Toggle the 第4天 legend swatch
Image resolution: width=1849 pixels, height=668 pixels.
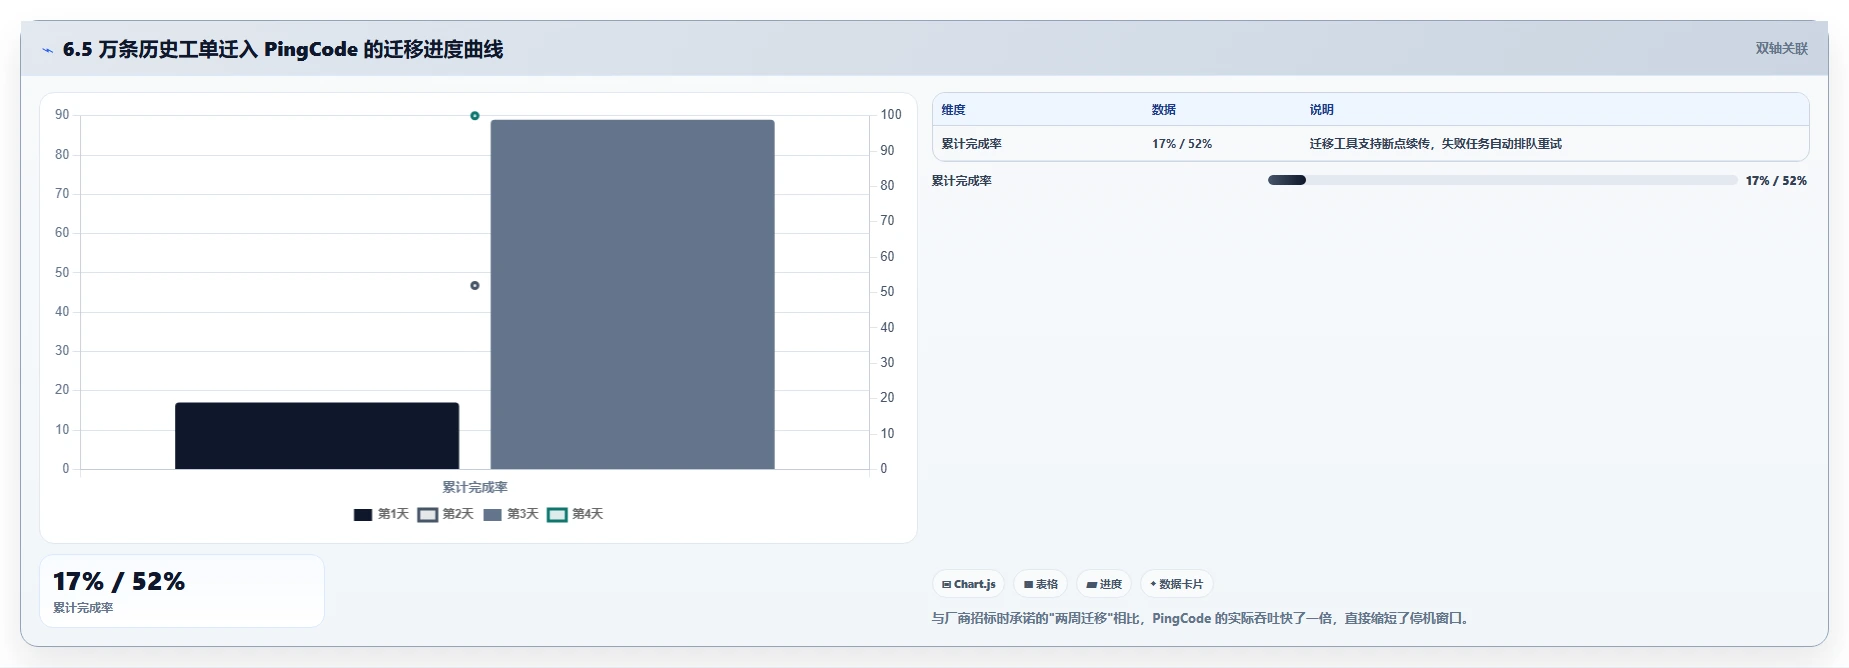(557, 514)
